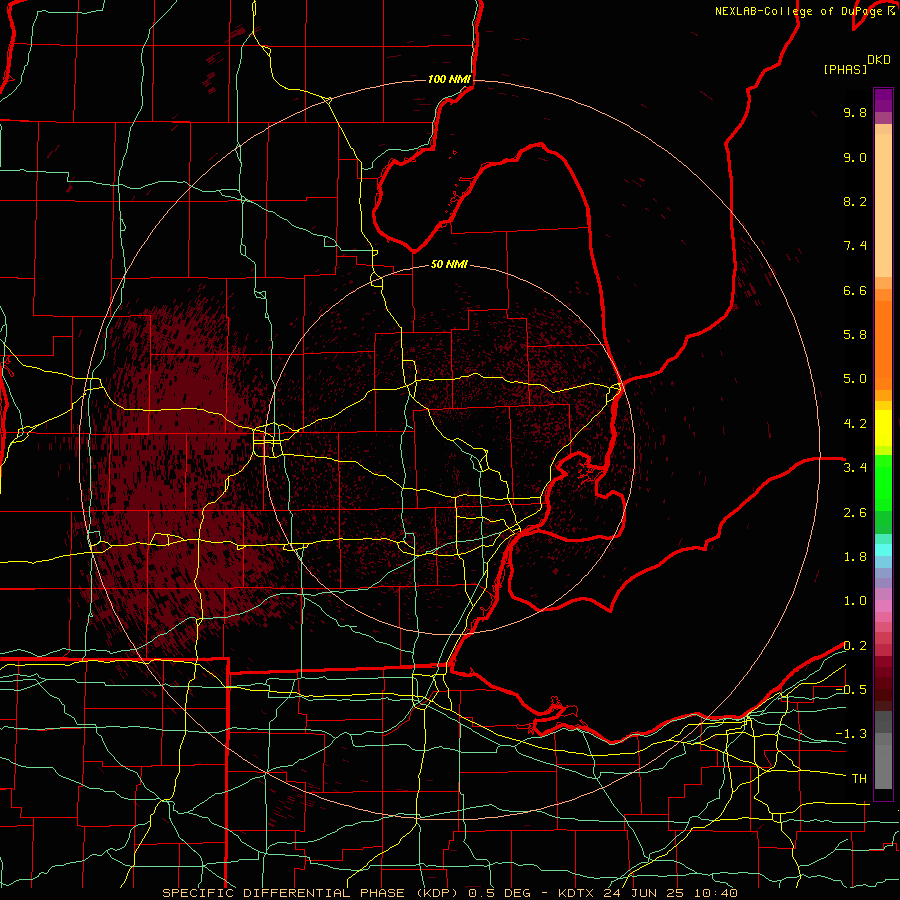
Task: Click the -1.3 scale value
Action: coord(851,734)
